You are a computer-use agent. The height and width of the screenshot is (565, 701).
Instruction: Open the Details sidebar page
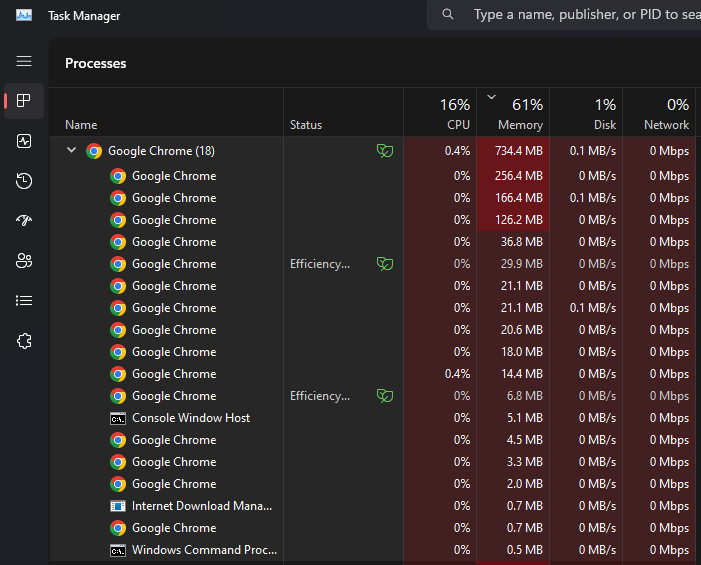tap(24, 301)
